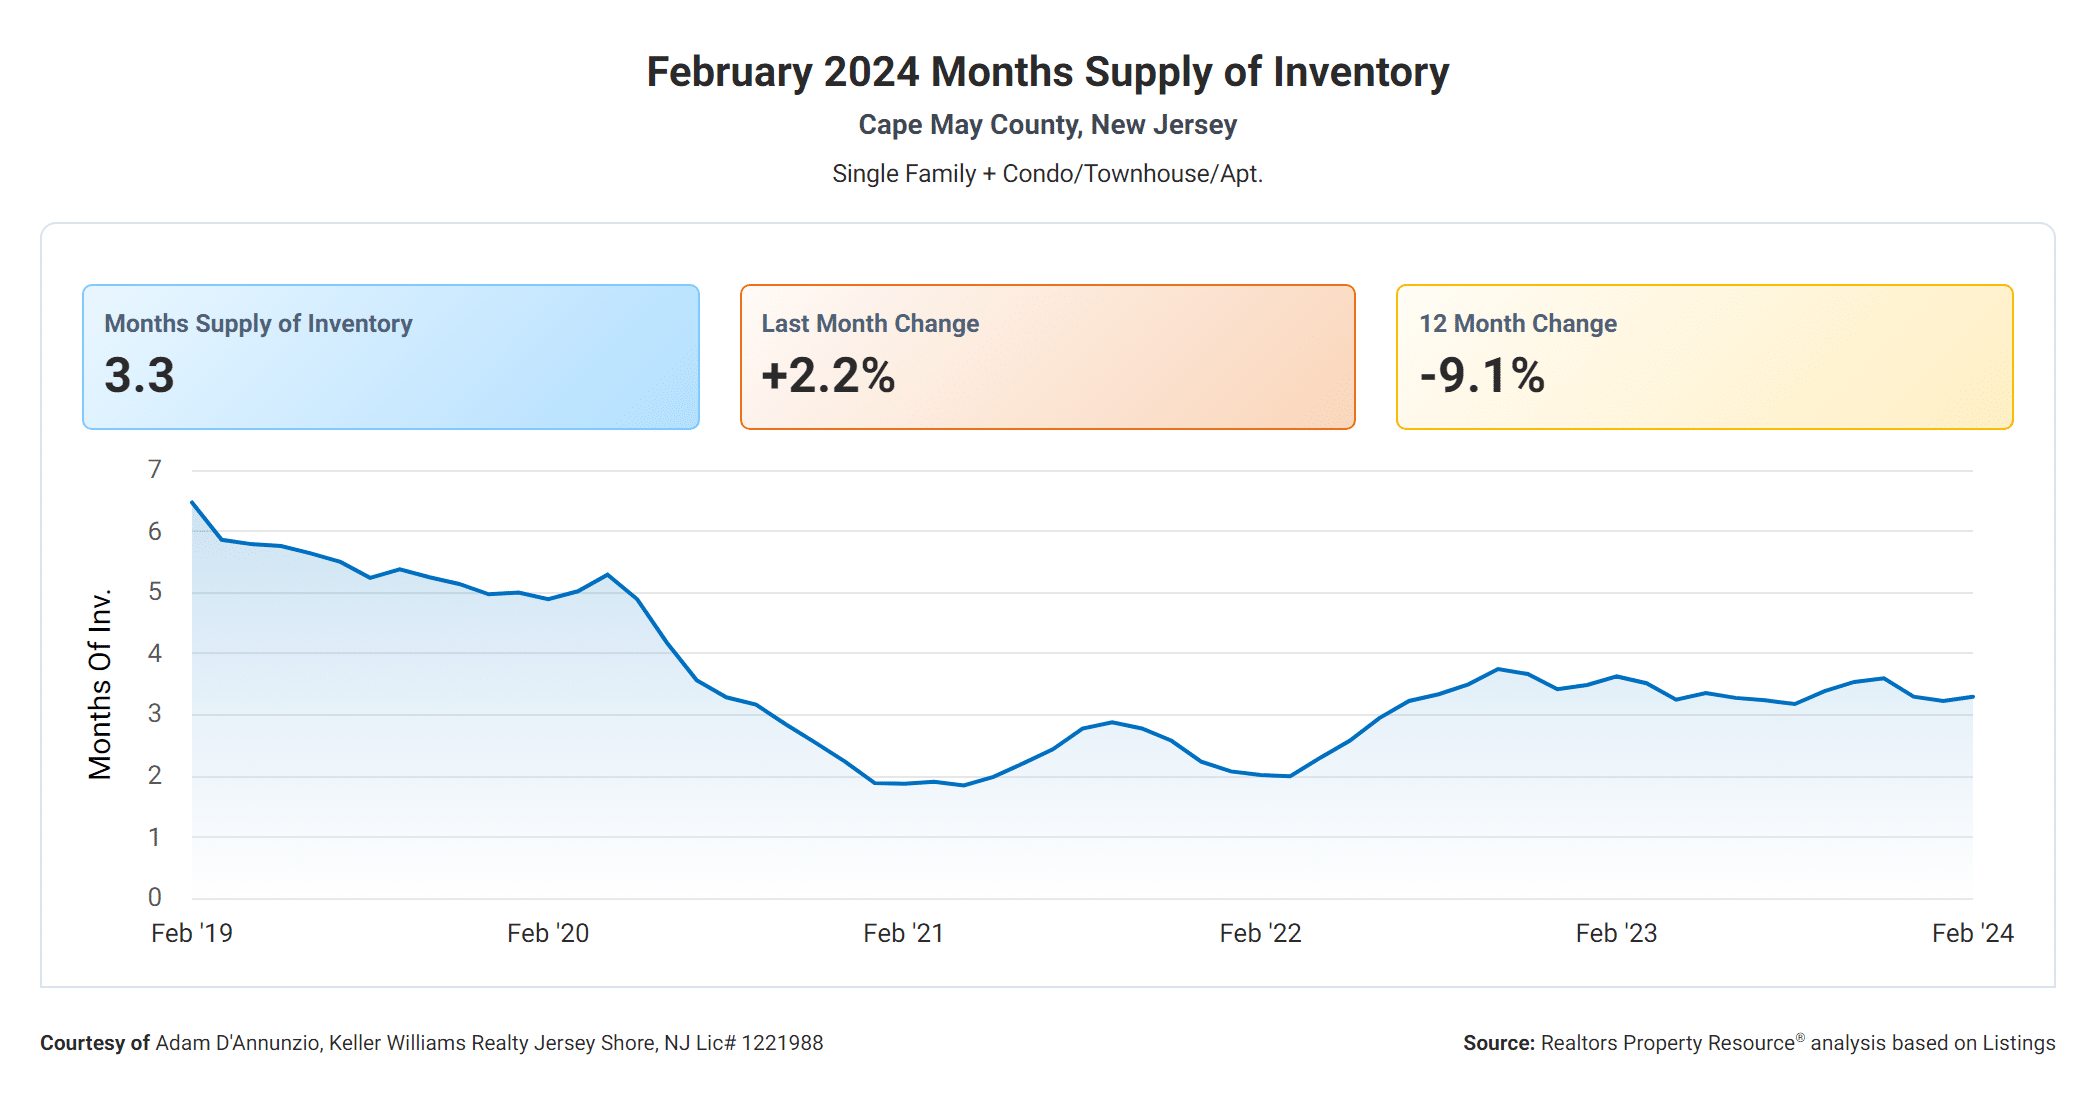The width and height of the screenshot is (2096, 1100).
Task: Click the Cape May County subtitle
Action: pyautogui.click(x=1047, y=125)
